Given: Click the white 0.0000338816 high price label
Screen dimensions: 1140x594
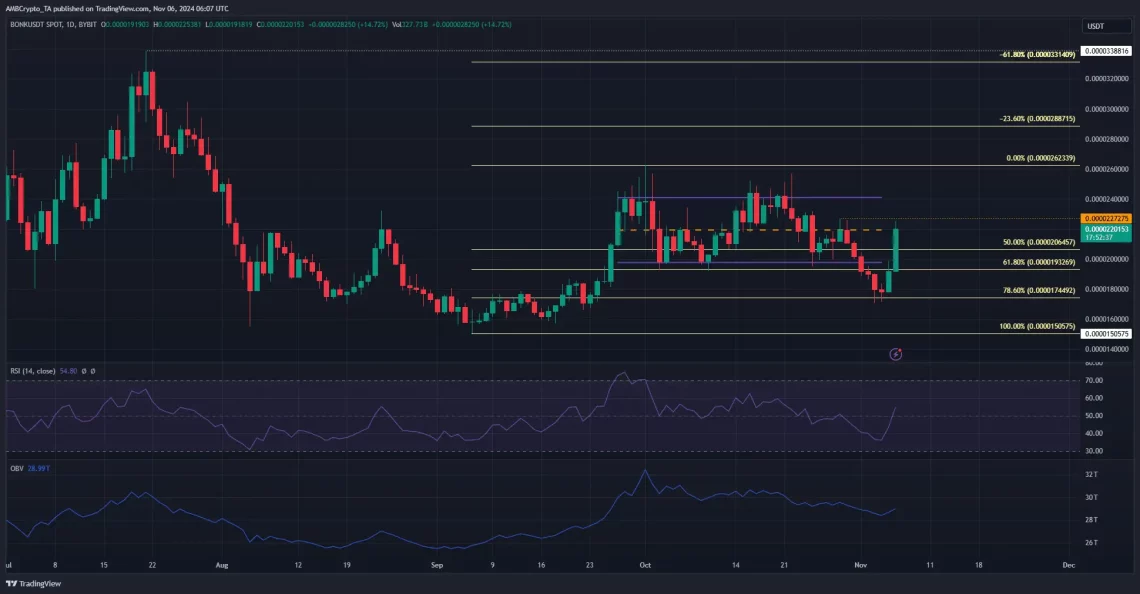Looking at the screenshot, I should tap(1106, 50).
